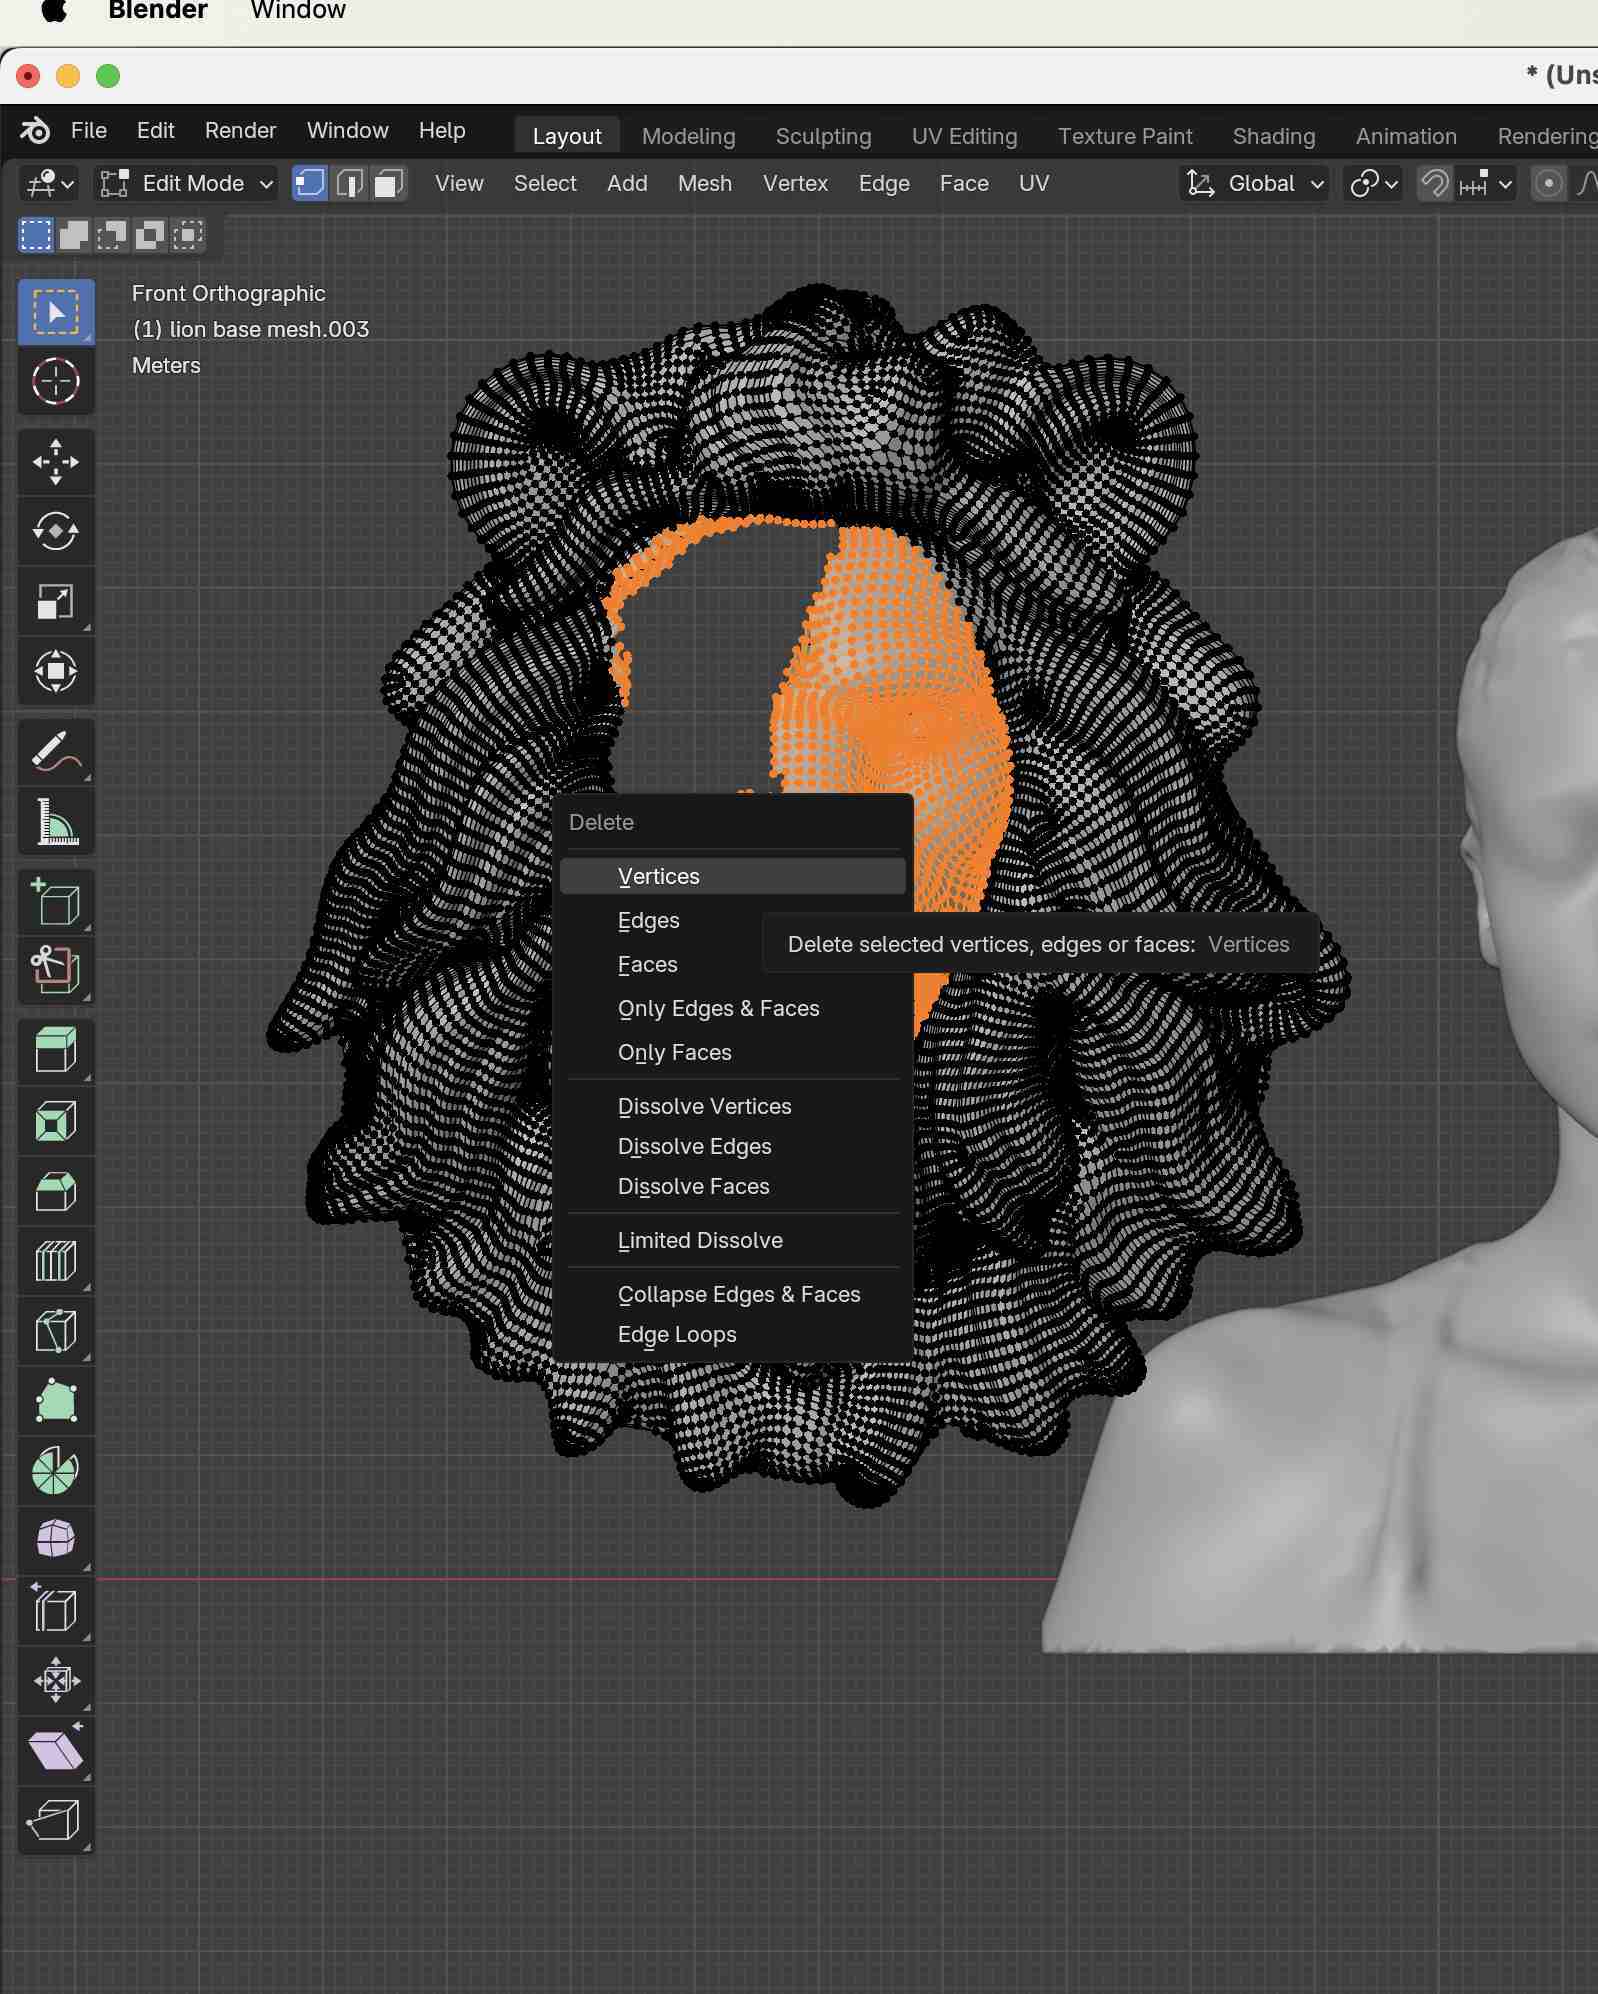1598x1994 pixels.
Task: Choose Edge Loops in Delete menu
Action: (733, 1334)
